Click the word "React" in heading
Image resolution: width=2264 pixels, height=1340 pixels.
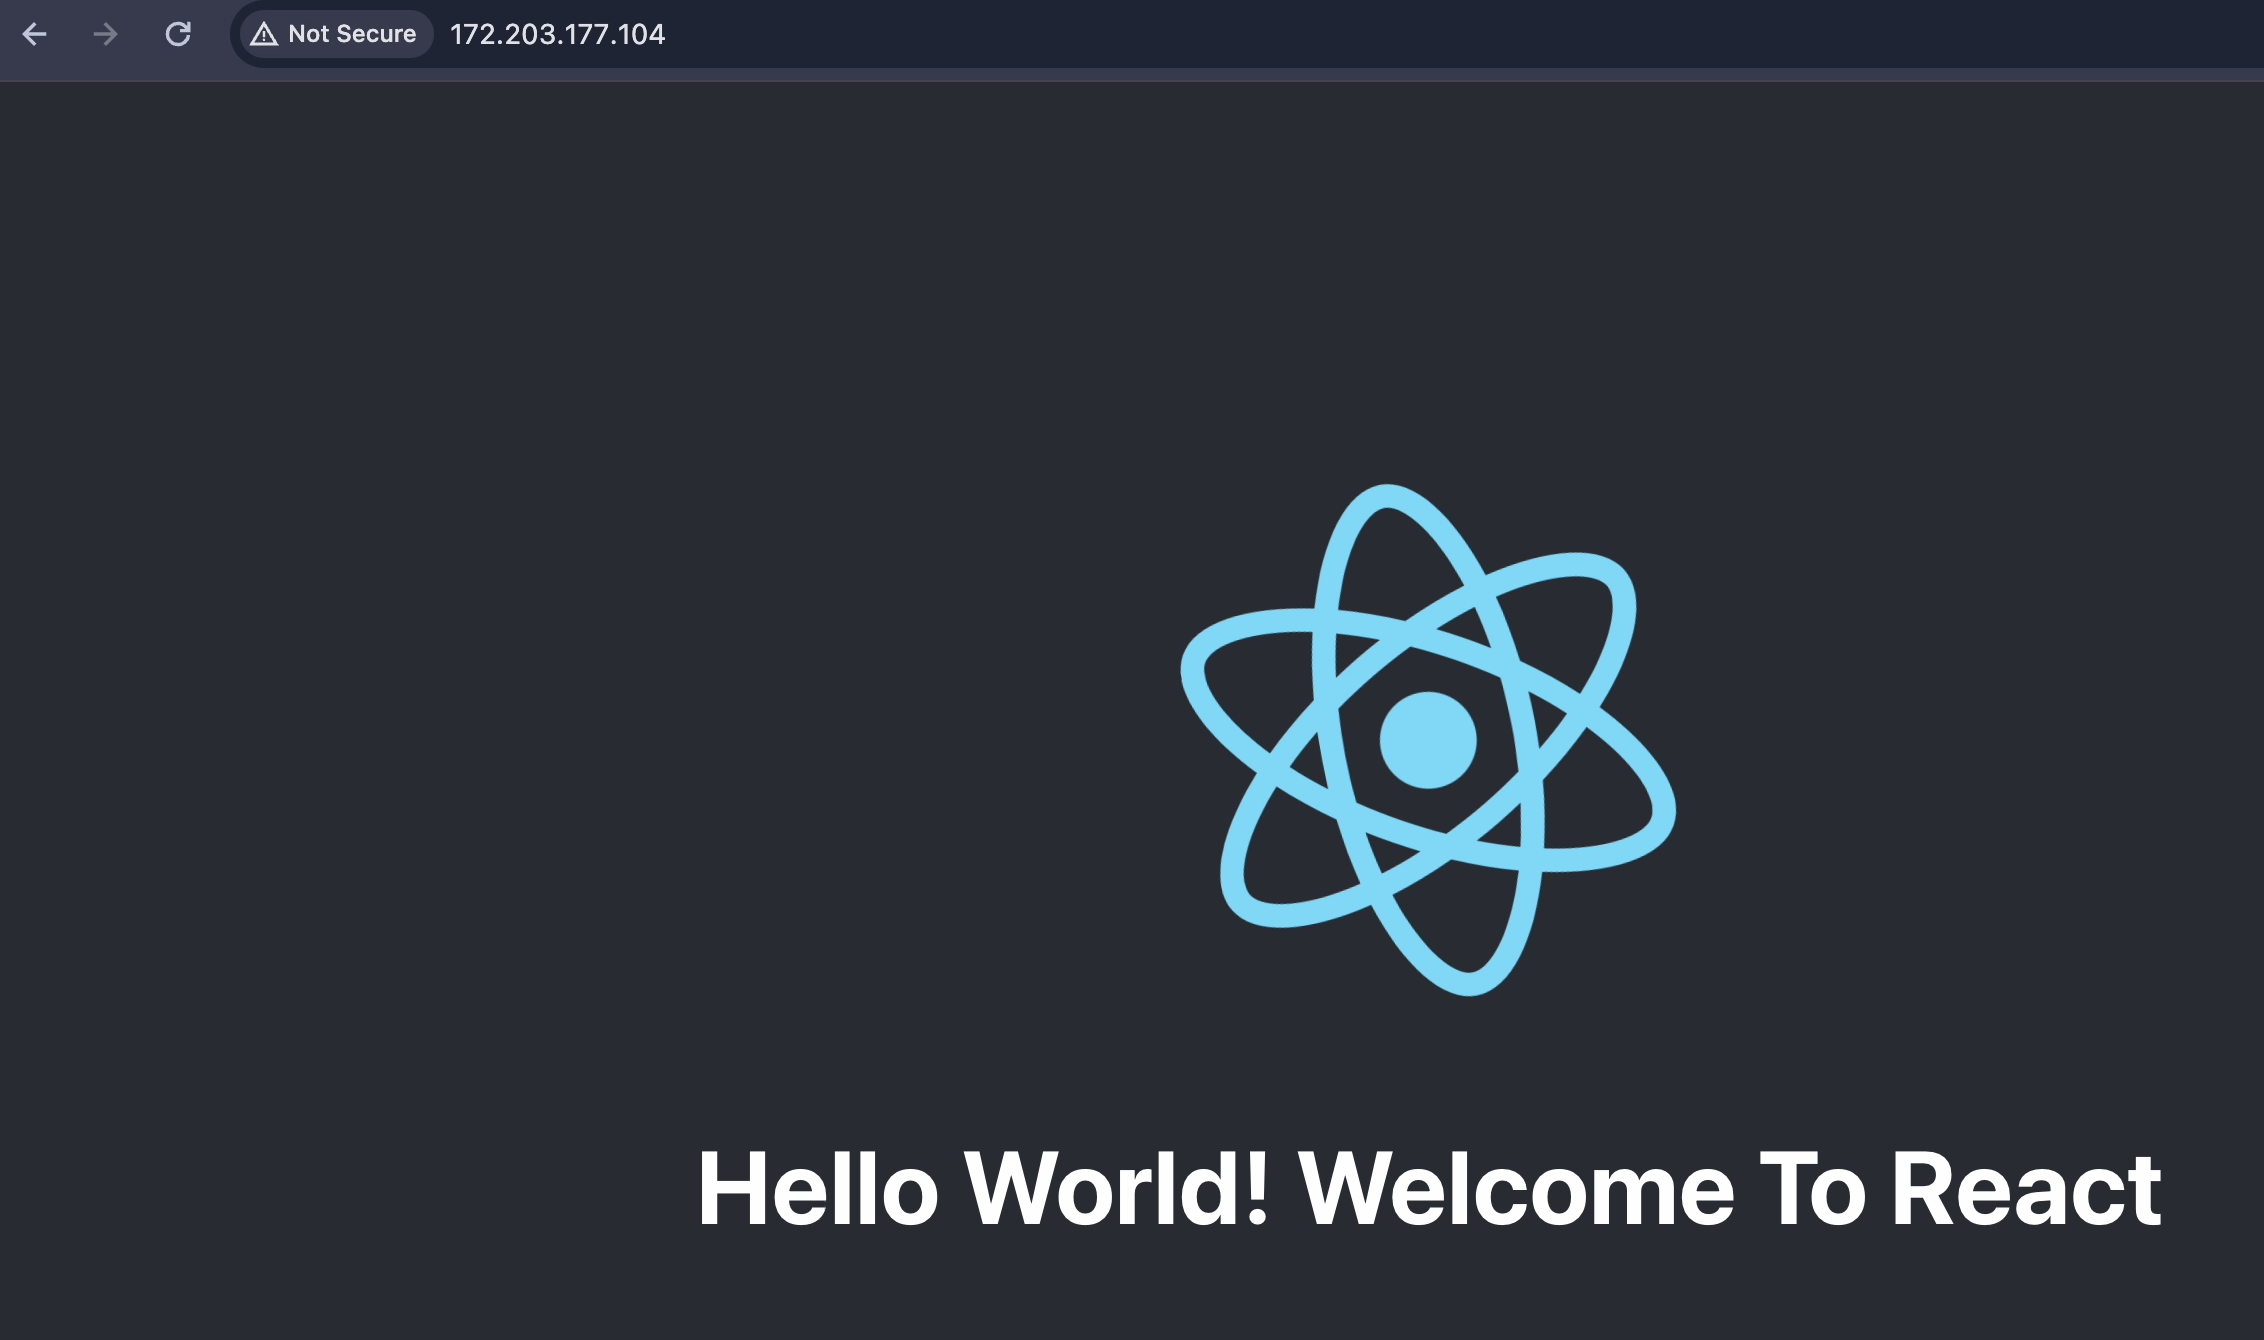[x=2026, y=1189]
